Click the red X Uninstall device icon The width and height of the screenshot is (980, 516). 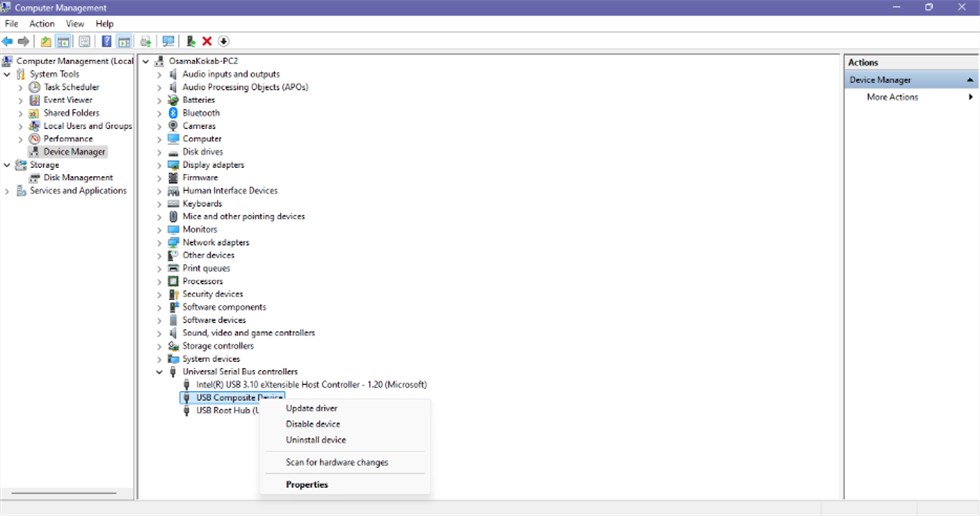207,41
